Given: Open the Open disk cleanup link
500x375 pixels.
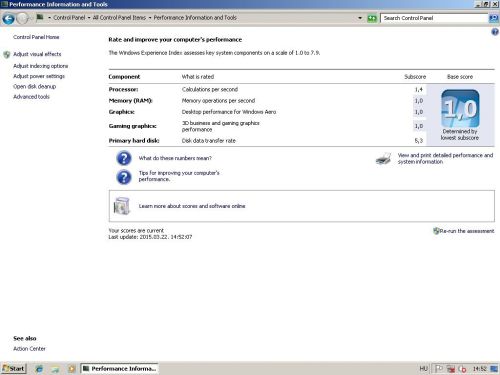Looking at the screenshot, I should (x=34, y=86).
